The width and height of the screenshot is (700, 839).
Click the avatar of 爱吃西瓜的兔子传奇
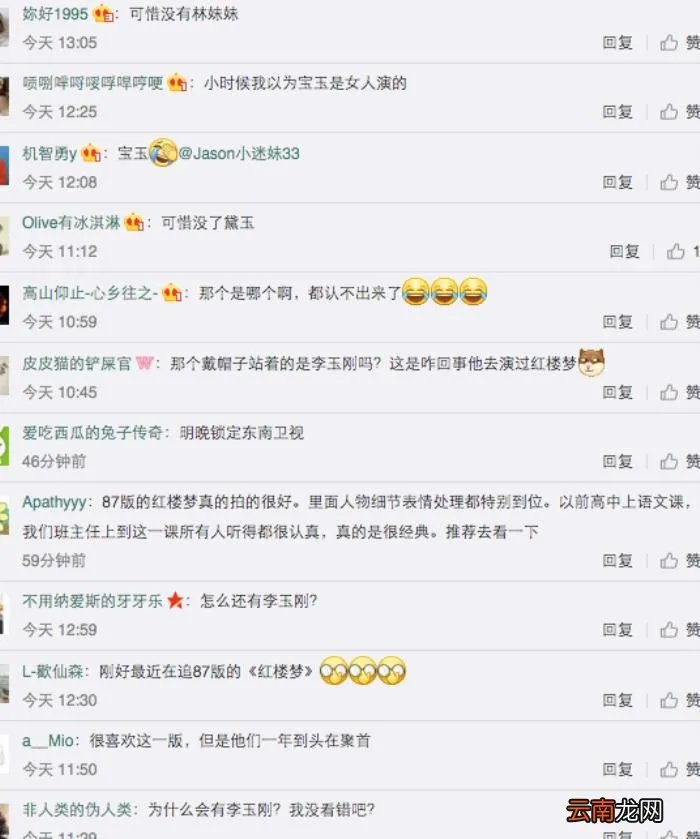4,446
